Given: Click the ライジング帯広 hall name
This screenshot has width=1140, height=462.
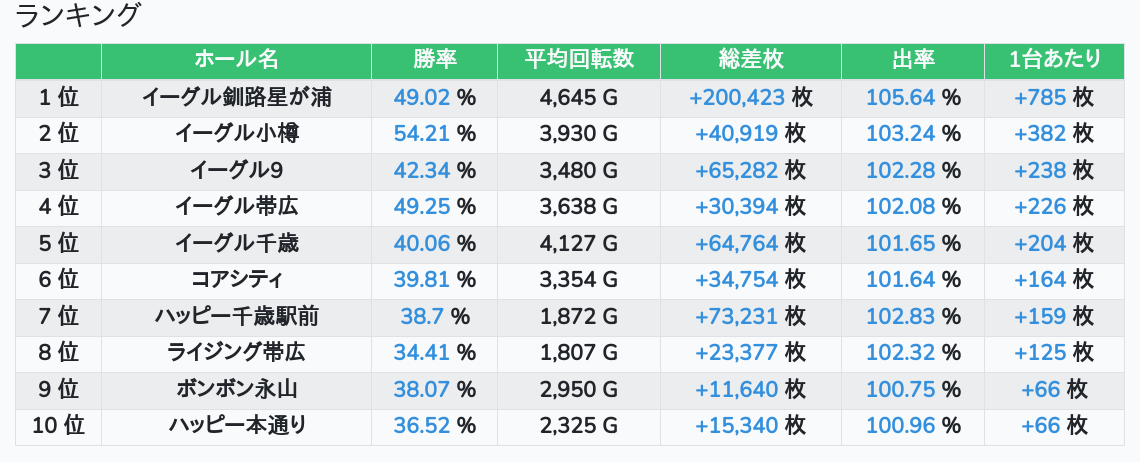Looking at the screenshot, I should tap(236, 353).
